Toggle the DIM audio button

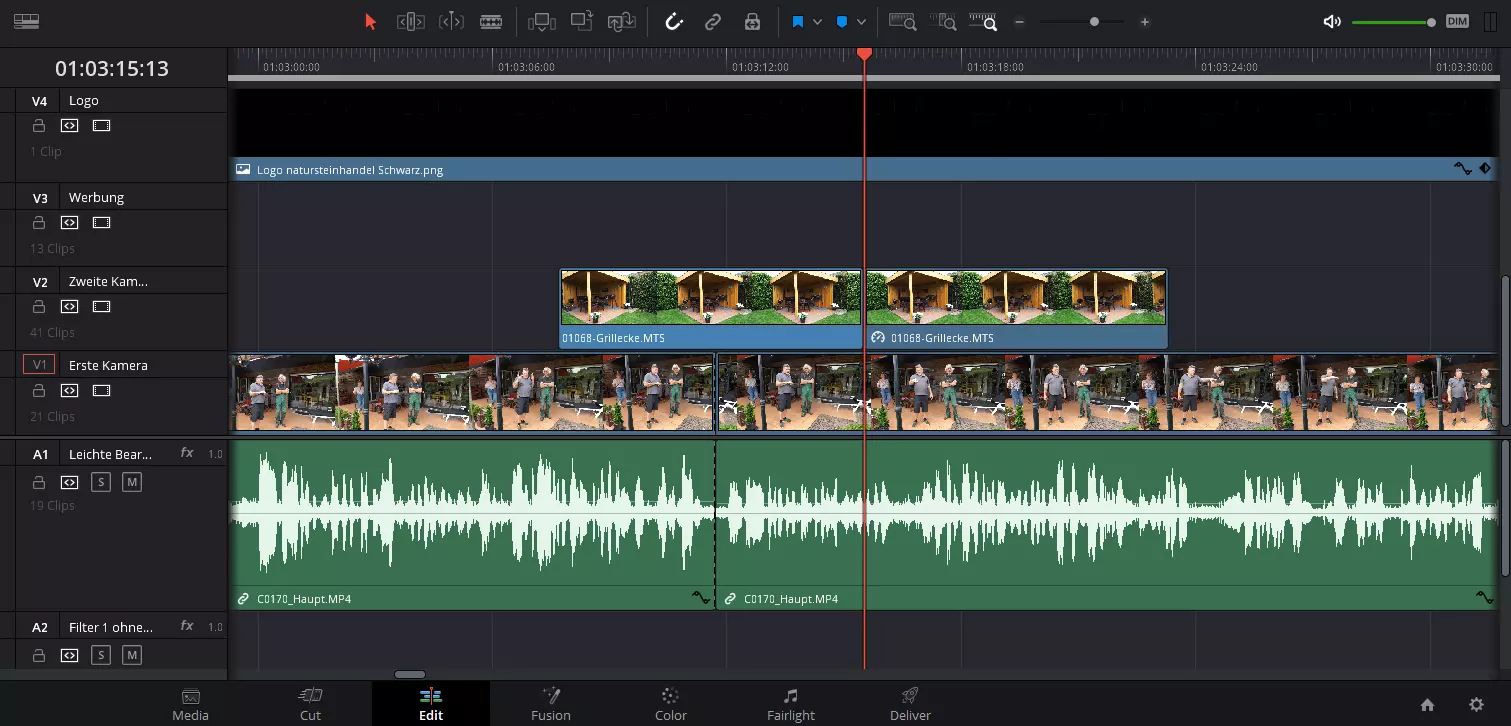coord(1457,21)
